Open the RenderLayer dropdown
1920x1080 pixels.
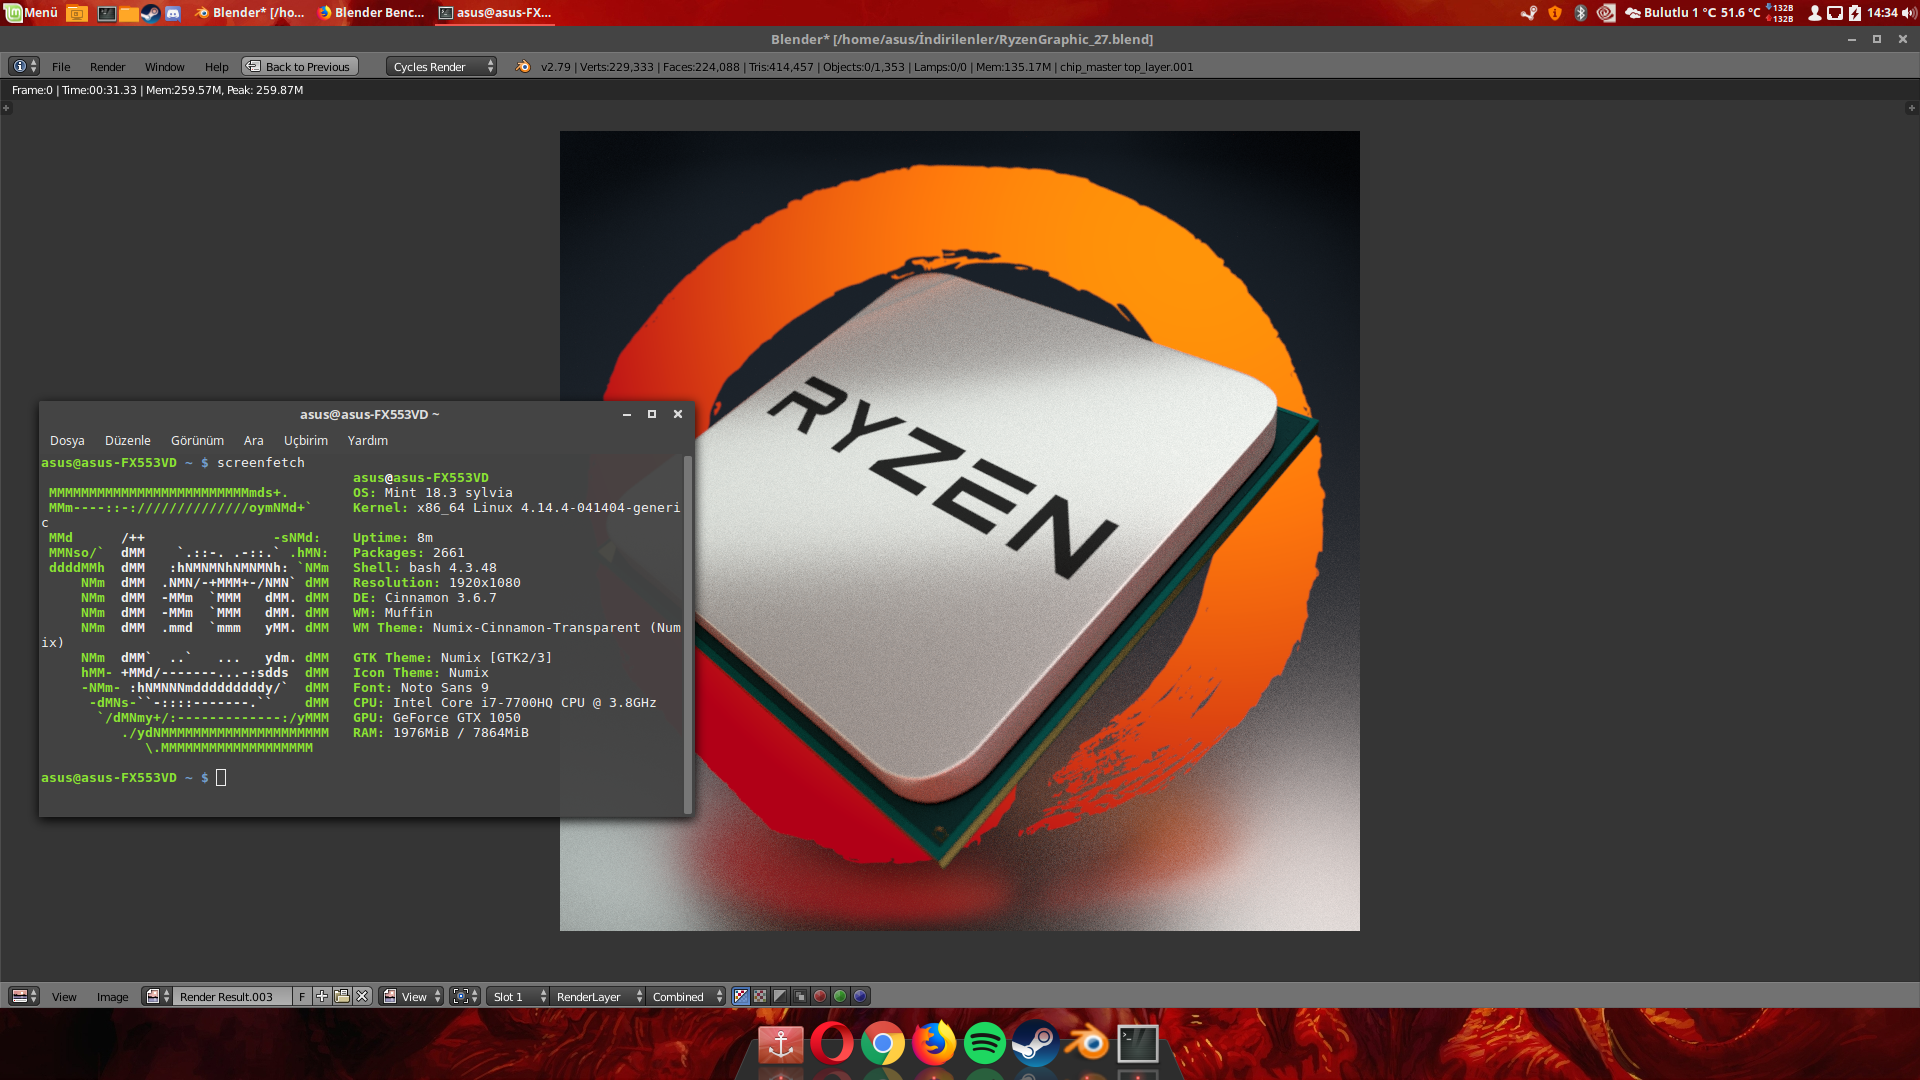(597, 996)
